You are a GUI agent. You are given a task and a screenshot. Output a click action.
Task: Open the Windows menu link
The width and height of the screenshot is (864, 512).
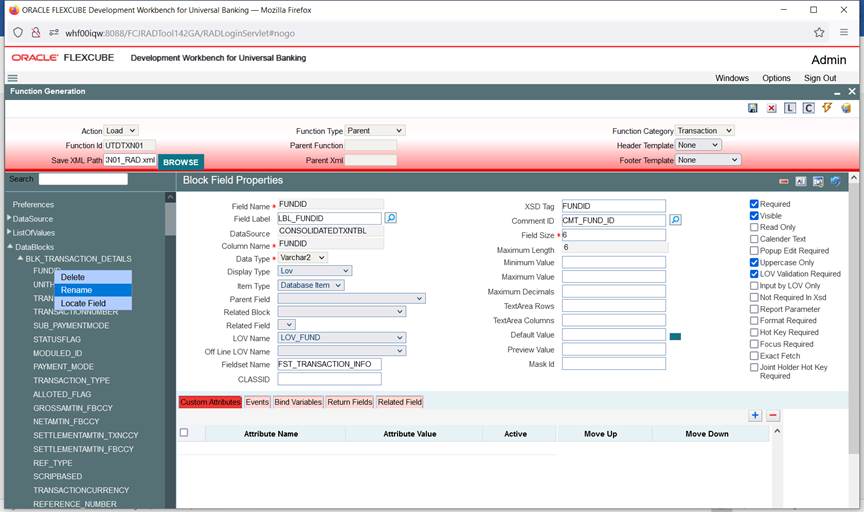[732, 78]
